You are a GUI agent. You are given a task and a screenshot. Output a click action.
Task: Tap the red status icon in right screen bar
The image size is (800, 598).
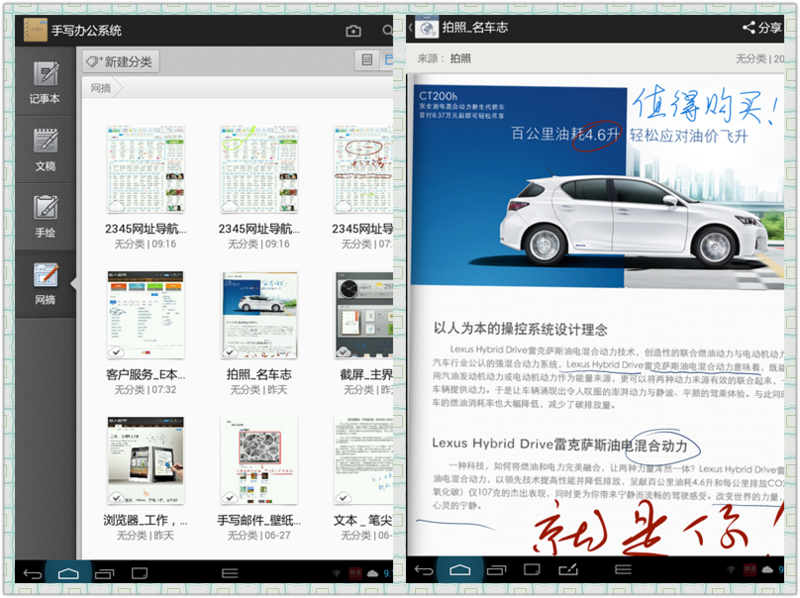tap(750, 570)
